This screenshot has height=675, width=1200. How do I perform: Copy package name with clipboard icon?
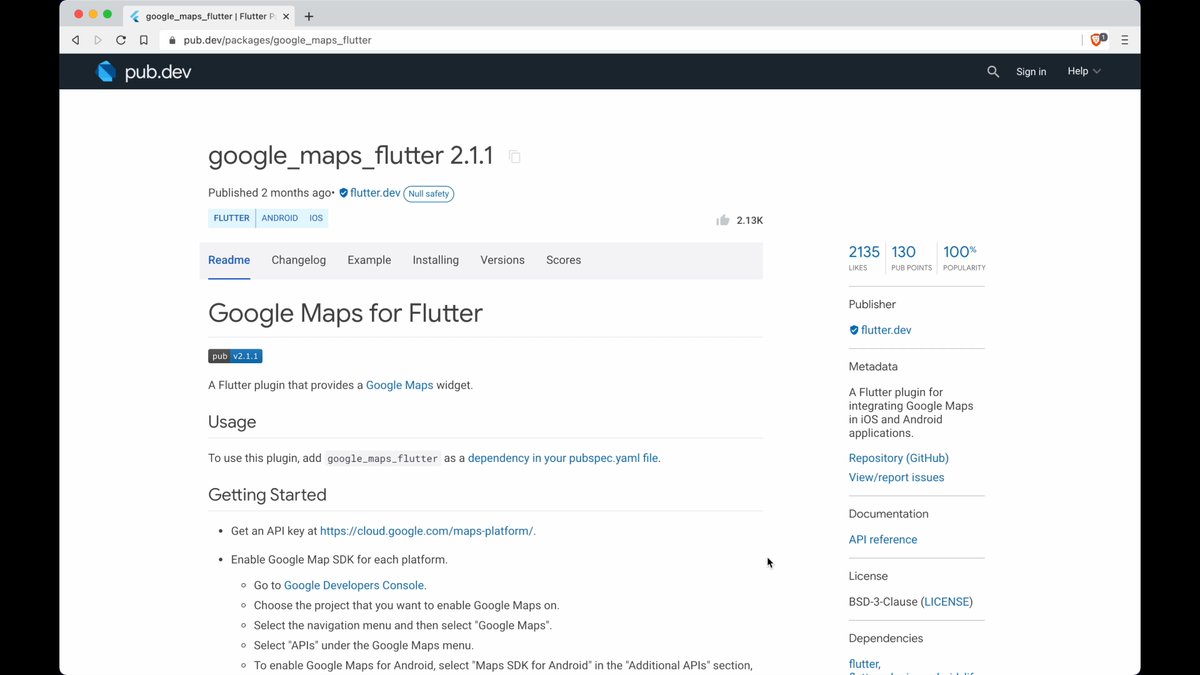(x=514, y=157)
